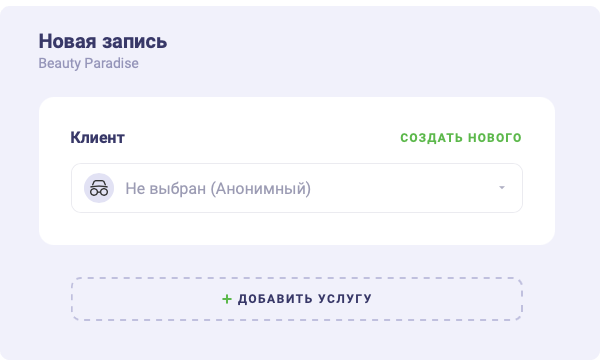The width and height of the screenshot is (600, 360).
Task: Click the plus sign in the add service box
Action: 227,299
